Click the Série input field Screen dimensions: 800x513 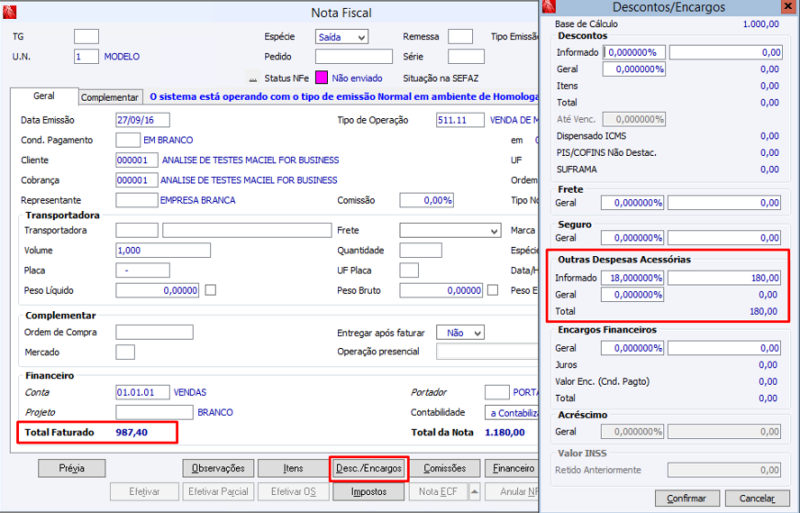point(466,57)
